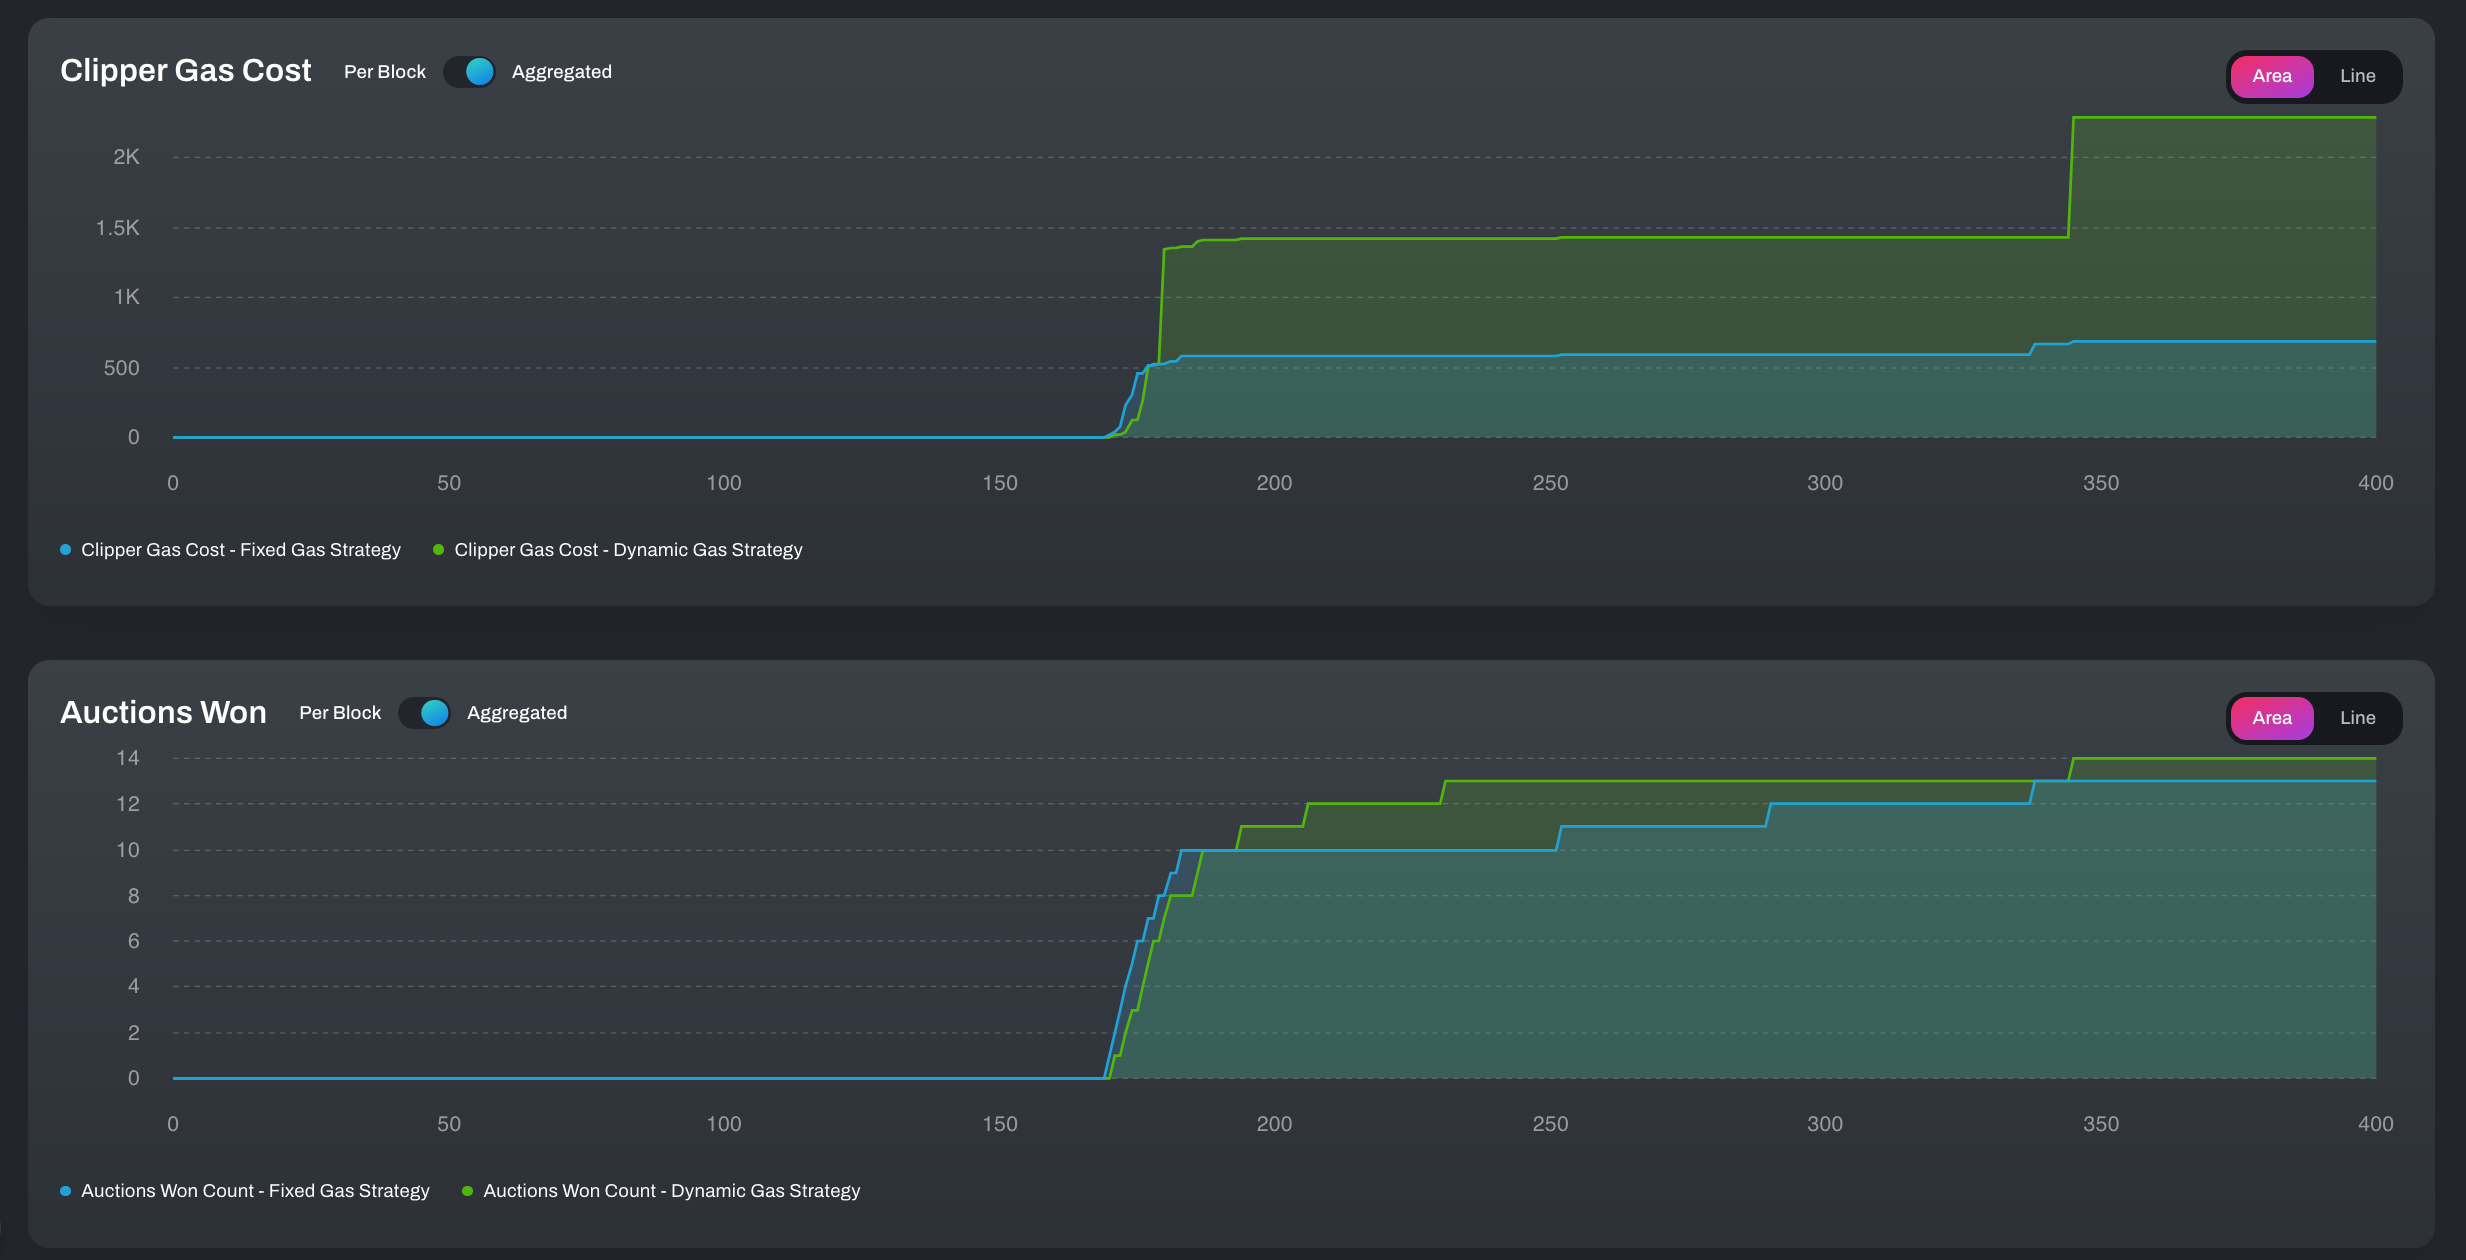Click Per Block label in Clipper Gas Cost
This screenshot has height=1260, width=2466.
pos(384,72)
